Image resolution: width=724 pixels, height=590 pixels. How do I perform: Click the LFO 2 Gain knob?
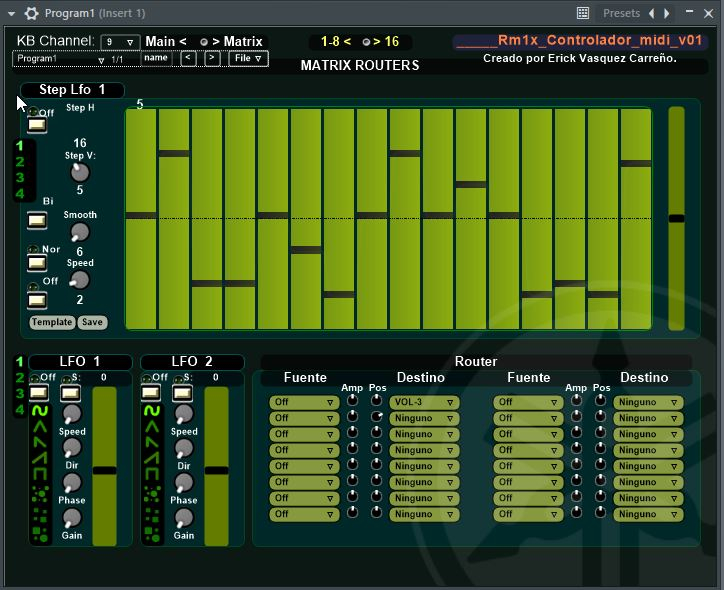point(183,517)
